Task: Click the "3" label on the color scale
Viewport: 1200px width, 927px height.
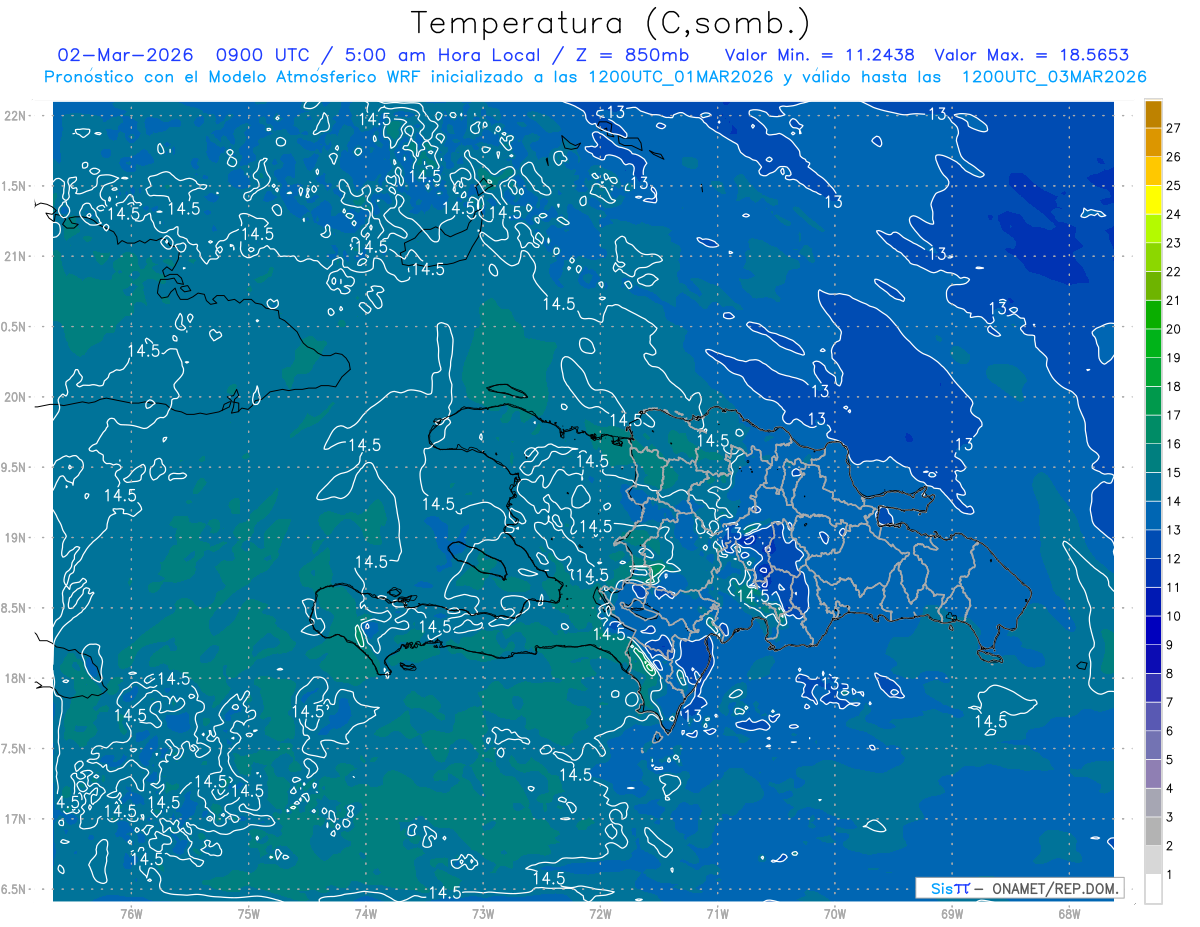Action: point(1169,817)
